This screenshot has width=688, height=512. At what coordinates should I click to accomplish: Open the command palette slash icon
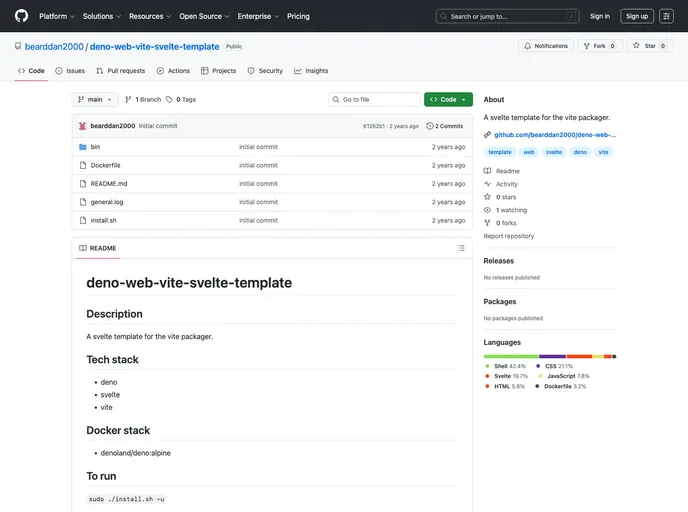coord(571,16)
